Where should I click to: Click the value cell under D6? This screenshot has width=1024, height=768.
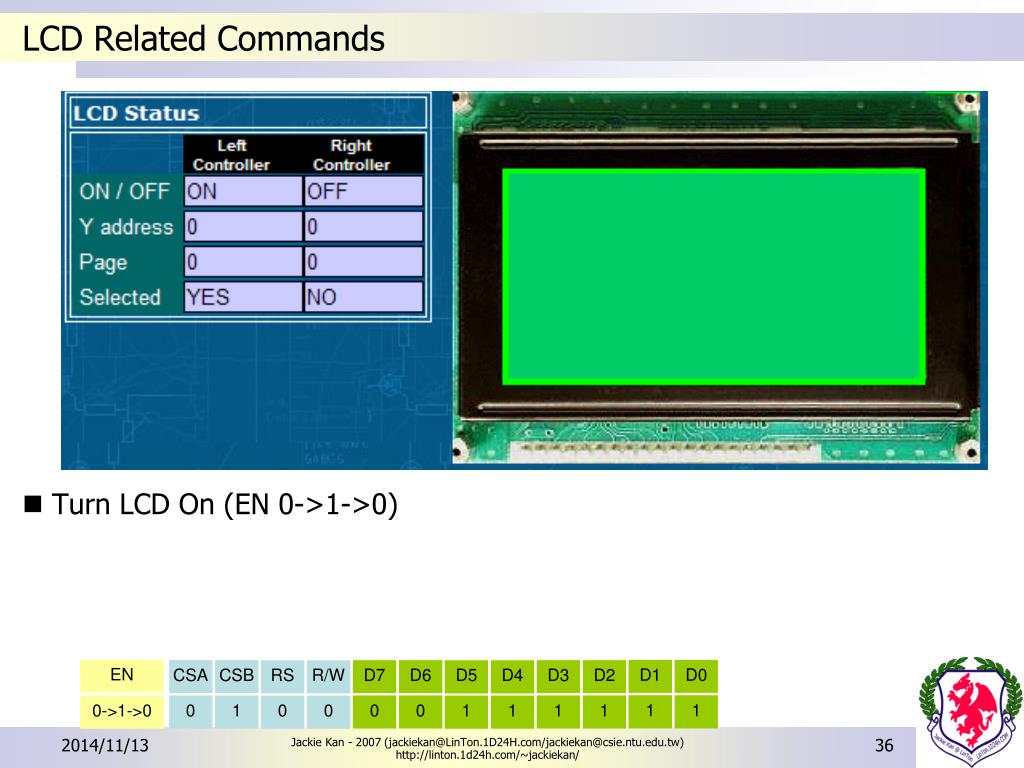pyautogui.click(x=421, y=711)
